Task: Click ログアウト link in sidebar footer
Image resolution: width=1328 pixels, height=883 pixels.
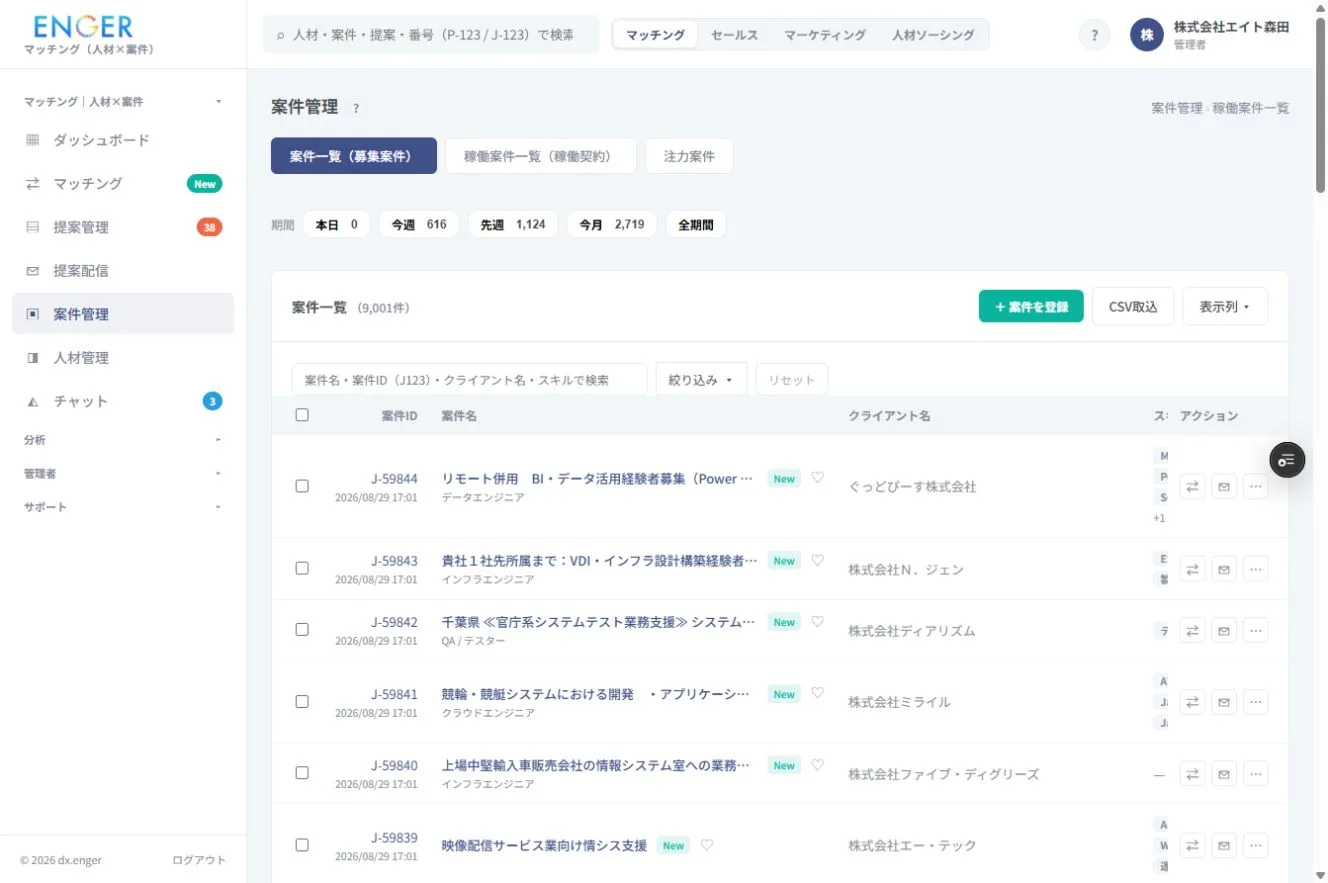Action: click(x=199, y=860)
